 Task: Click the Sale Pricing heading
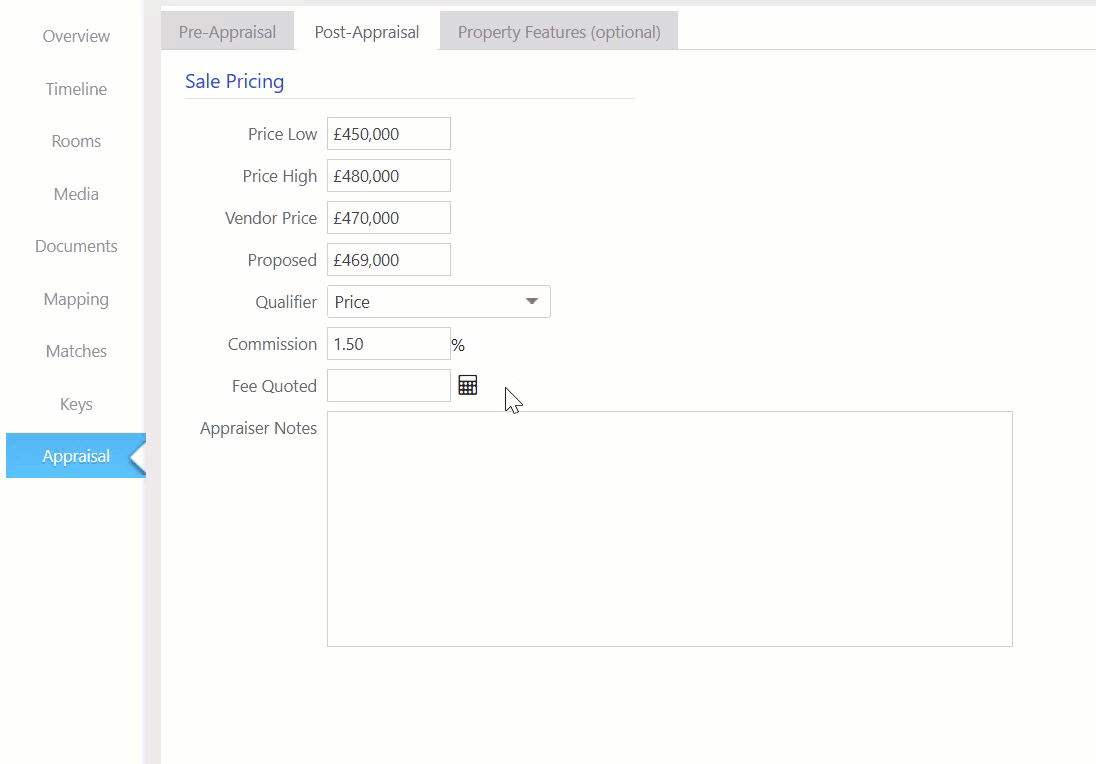click(234, 81)
